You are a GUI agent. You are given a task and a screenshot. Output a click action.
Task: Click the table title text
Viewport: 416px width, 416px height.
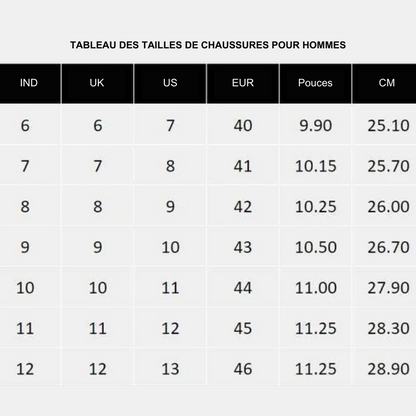pyautogui.click(x=208, y=45)
